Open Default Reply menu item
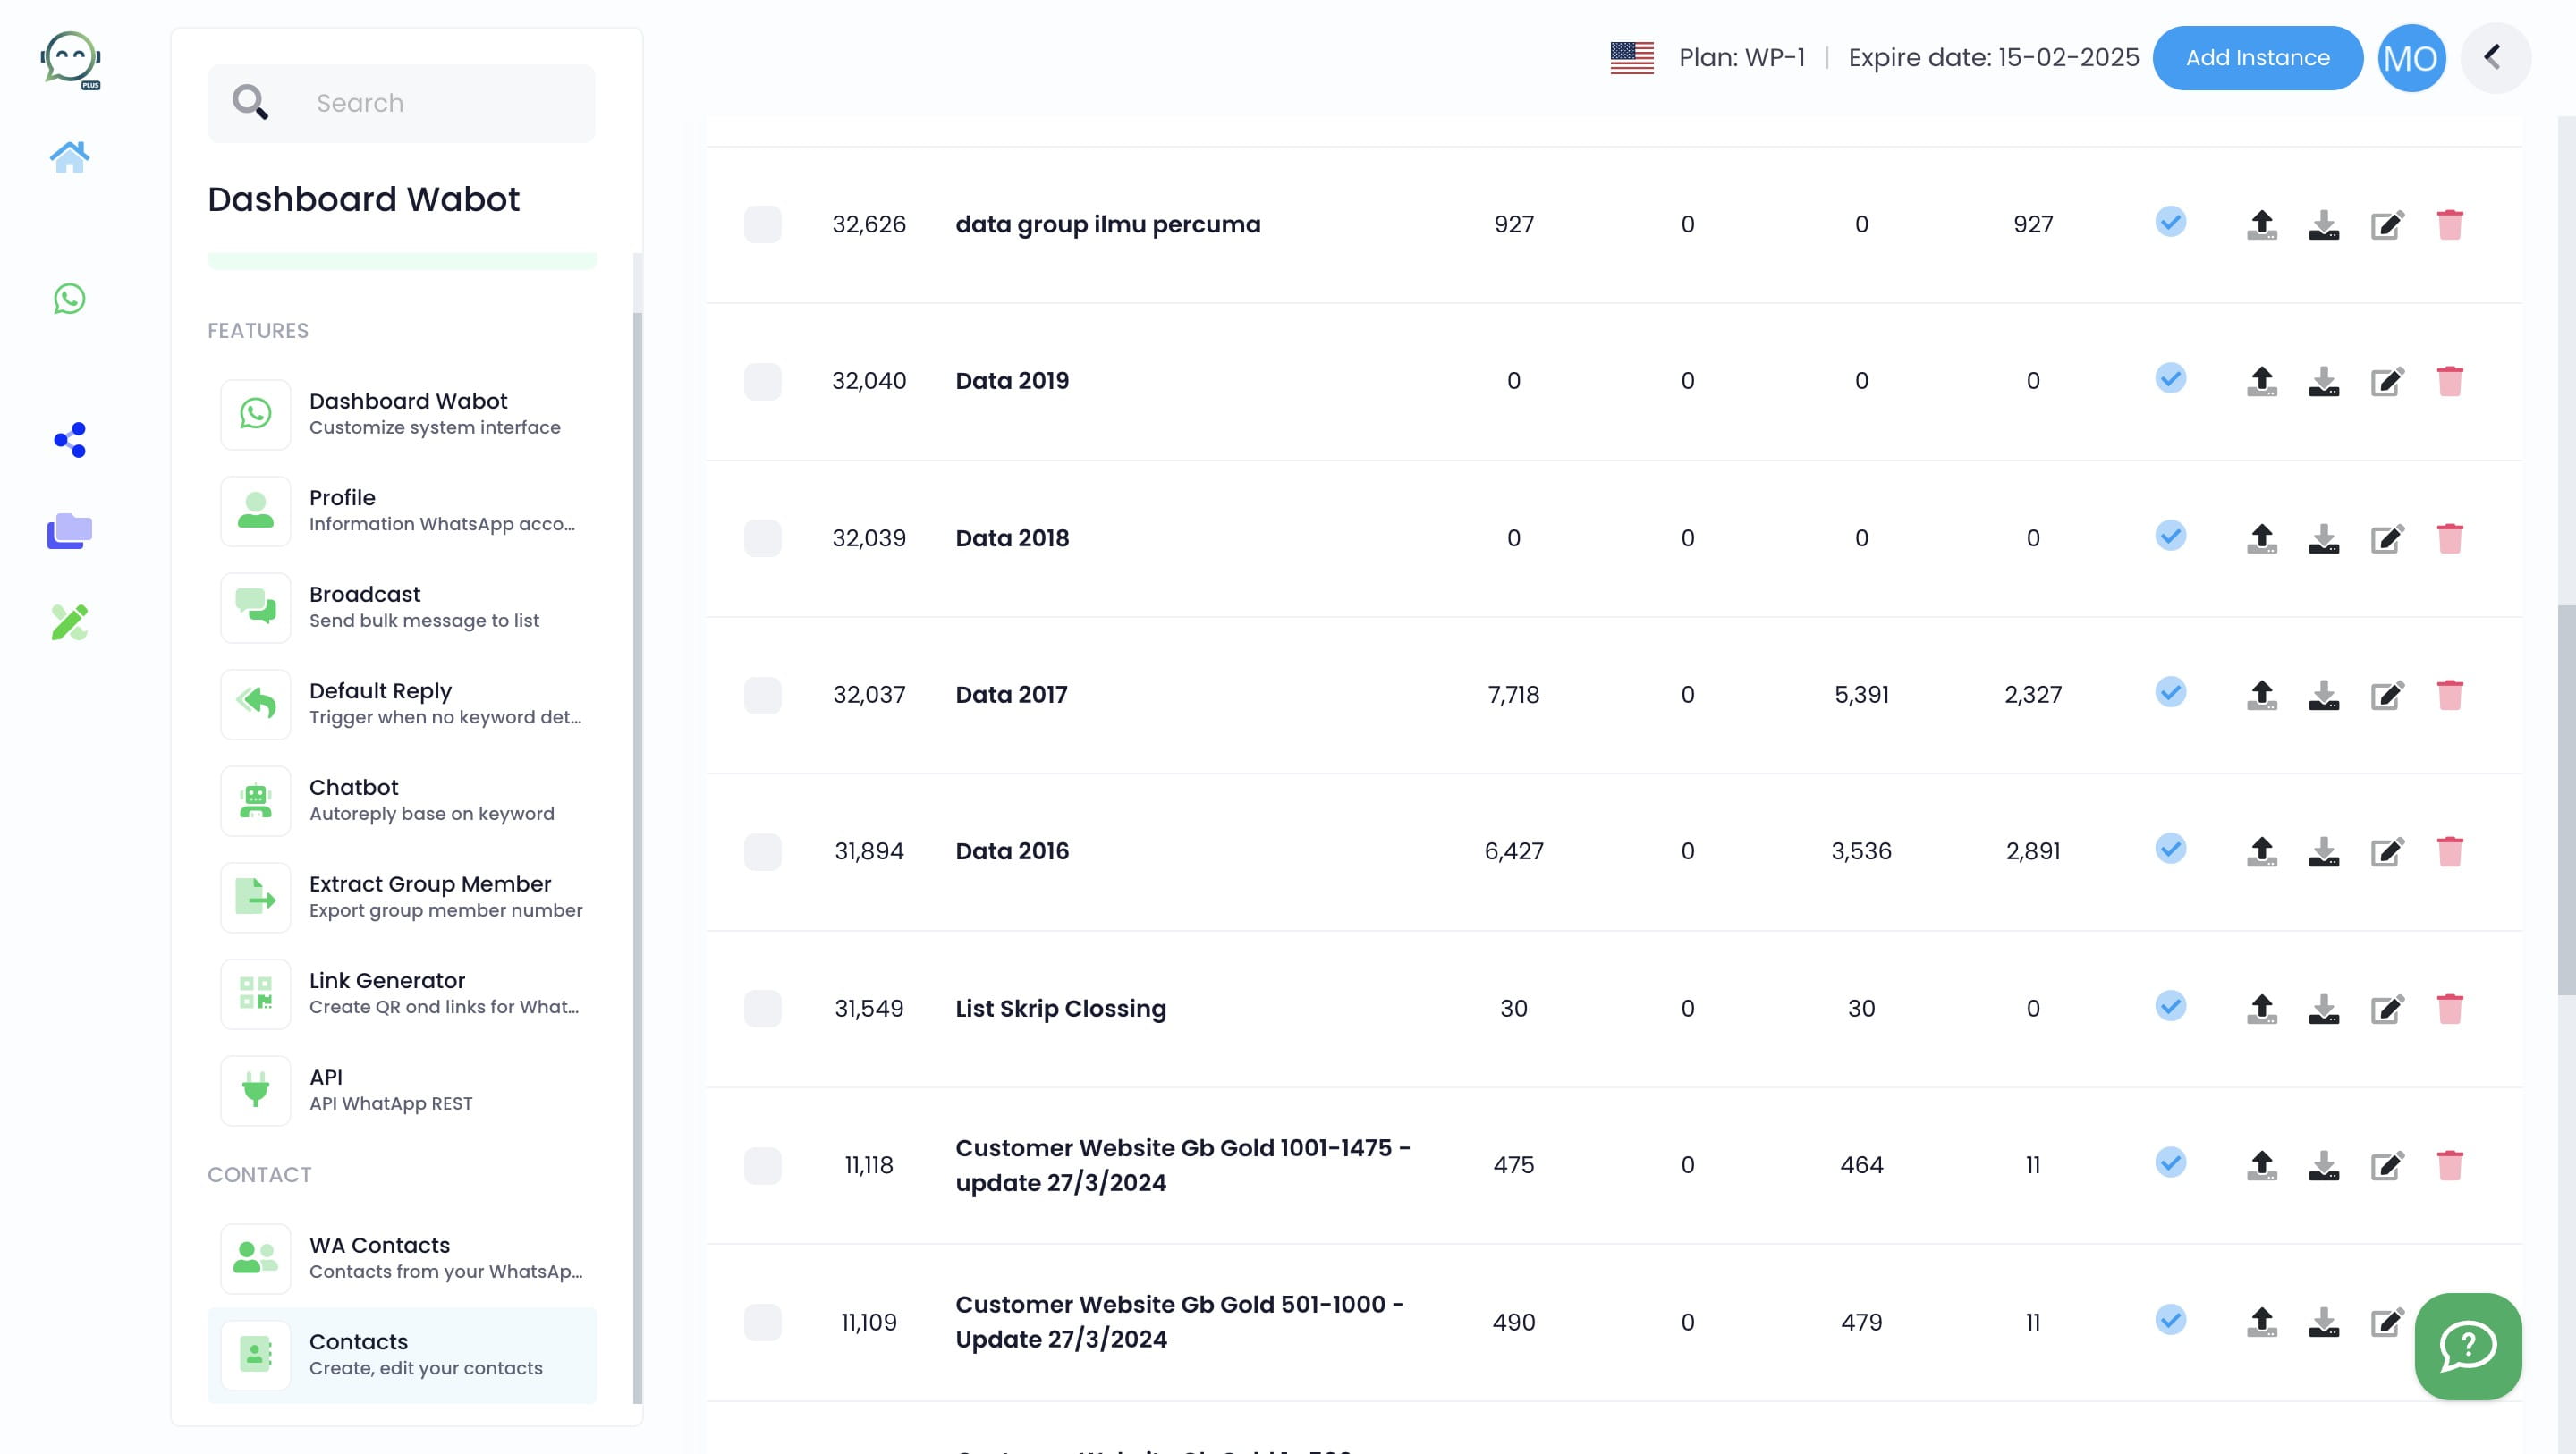This screenshot has height=1454, width=2576. (402, 704)
